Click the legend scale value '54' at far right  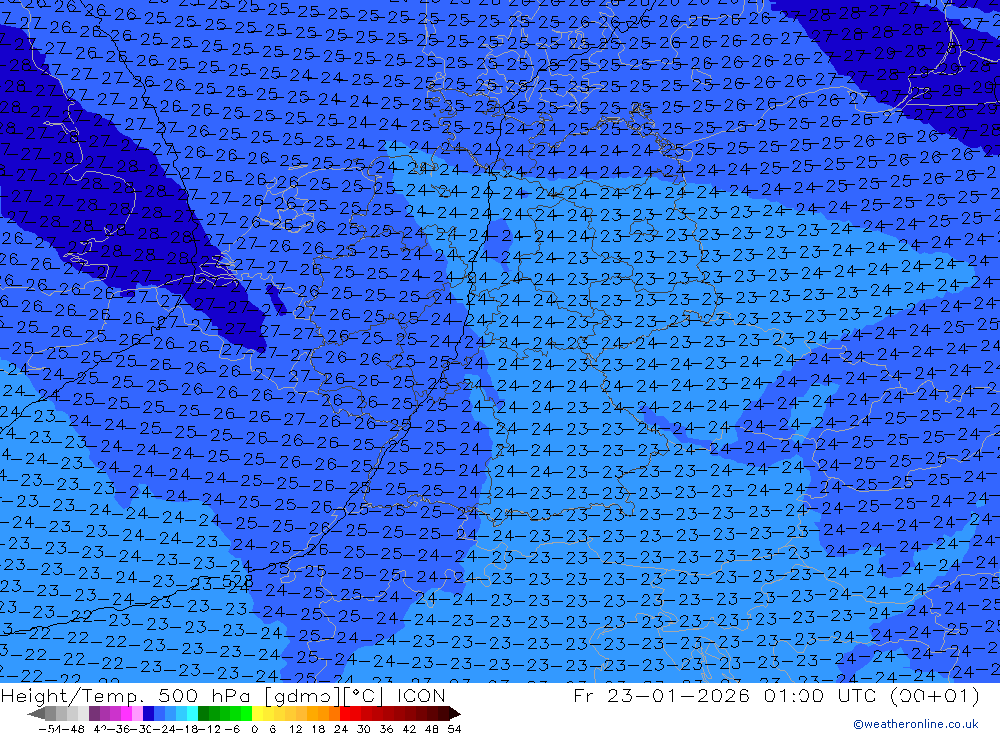(454, 729)
